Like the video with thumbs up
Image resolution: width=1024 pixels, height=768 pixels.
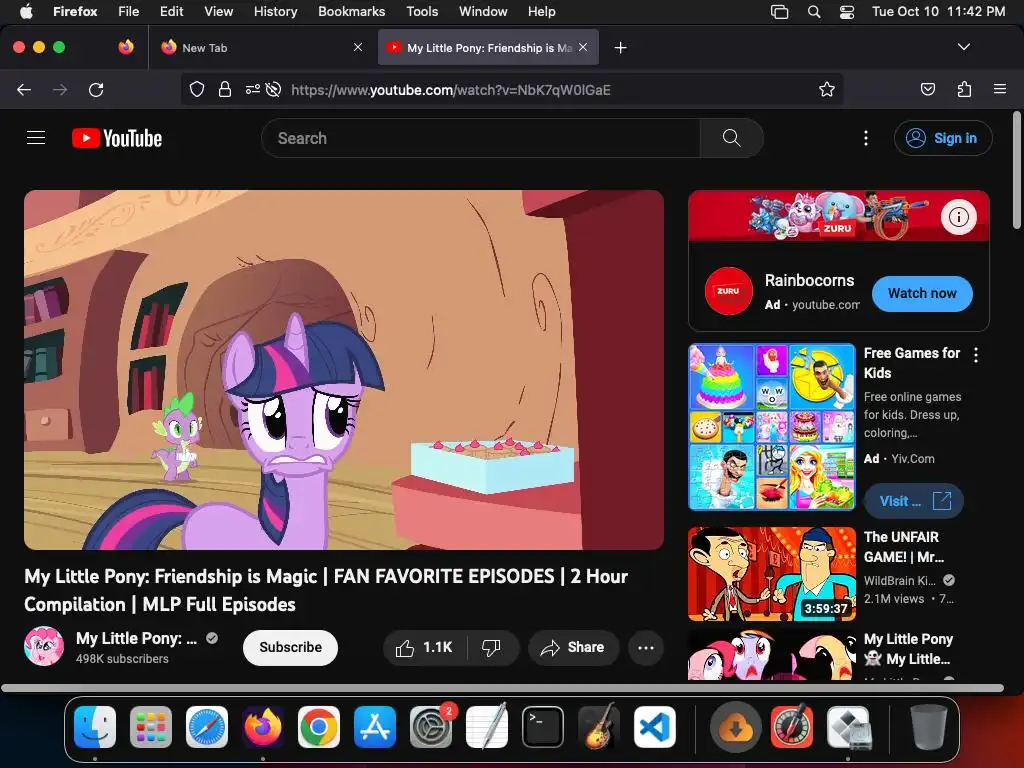pos(424,647)
